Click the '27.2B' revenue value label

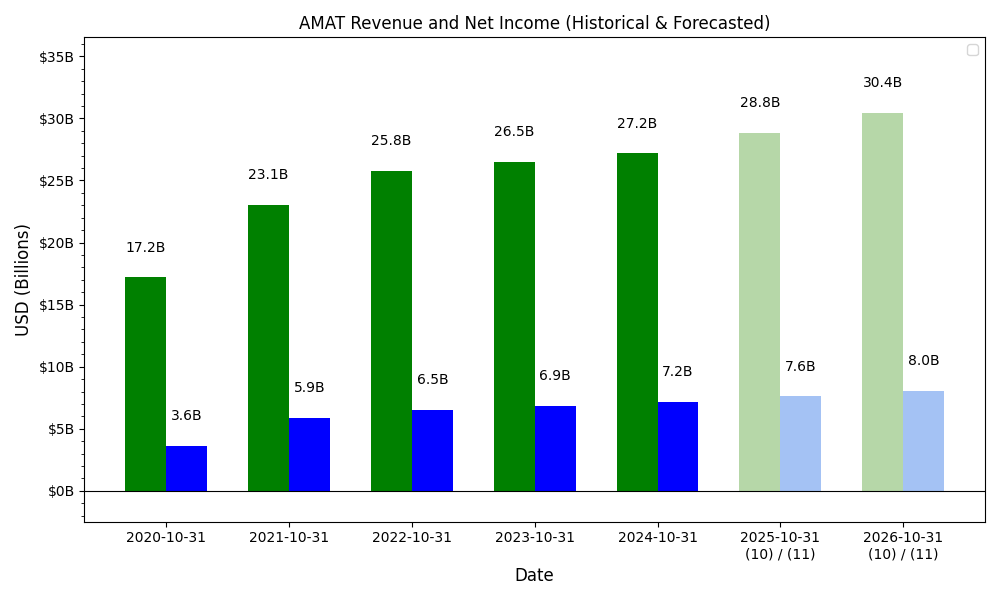(636, 124)
